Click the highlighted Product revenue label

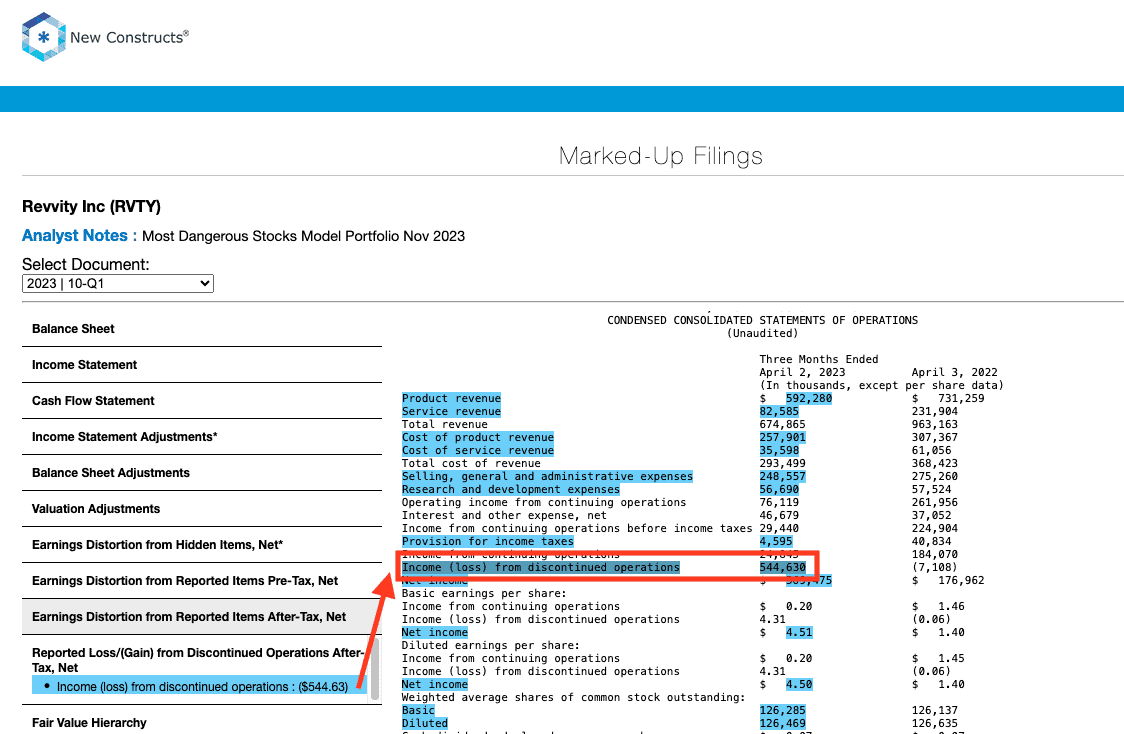point(451,398)
